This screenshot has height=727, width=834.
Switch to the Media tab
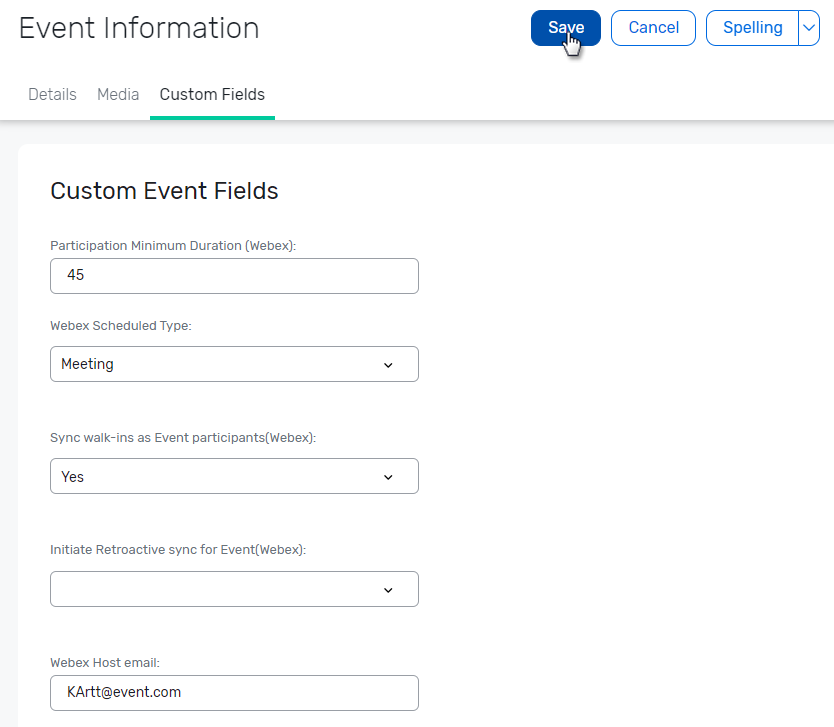pos(118,94)
